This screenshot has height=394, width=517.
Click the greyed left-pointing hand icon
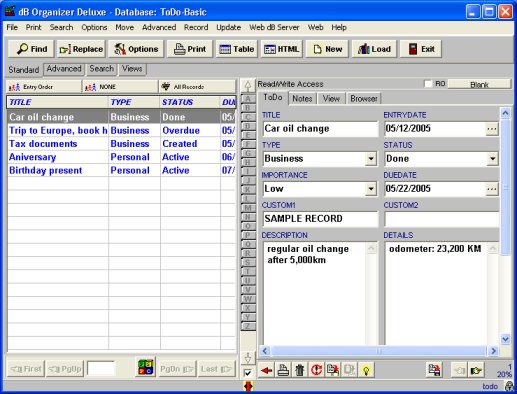click(x=459, y=370)
